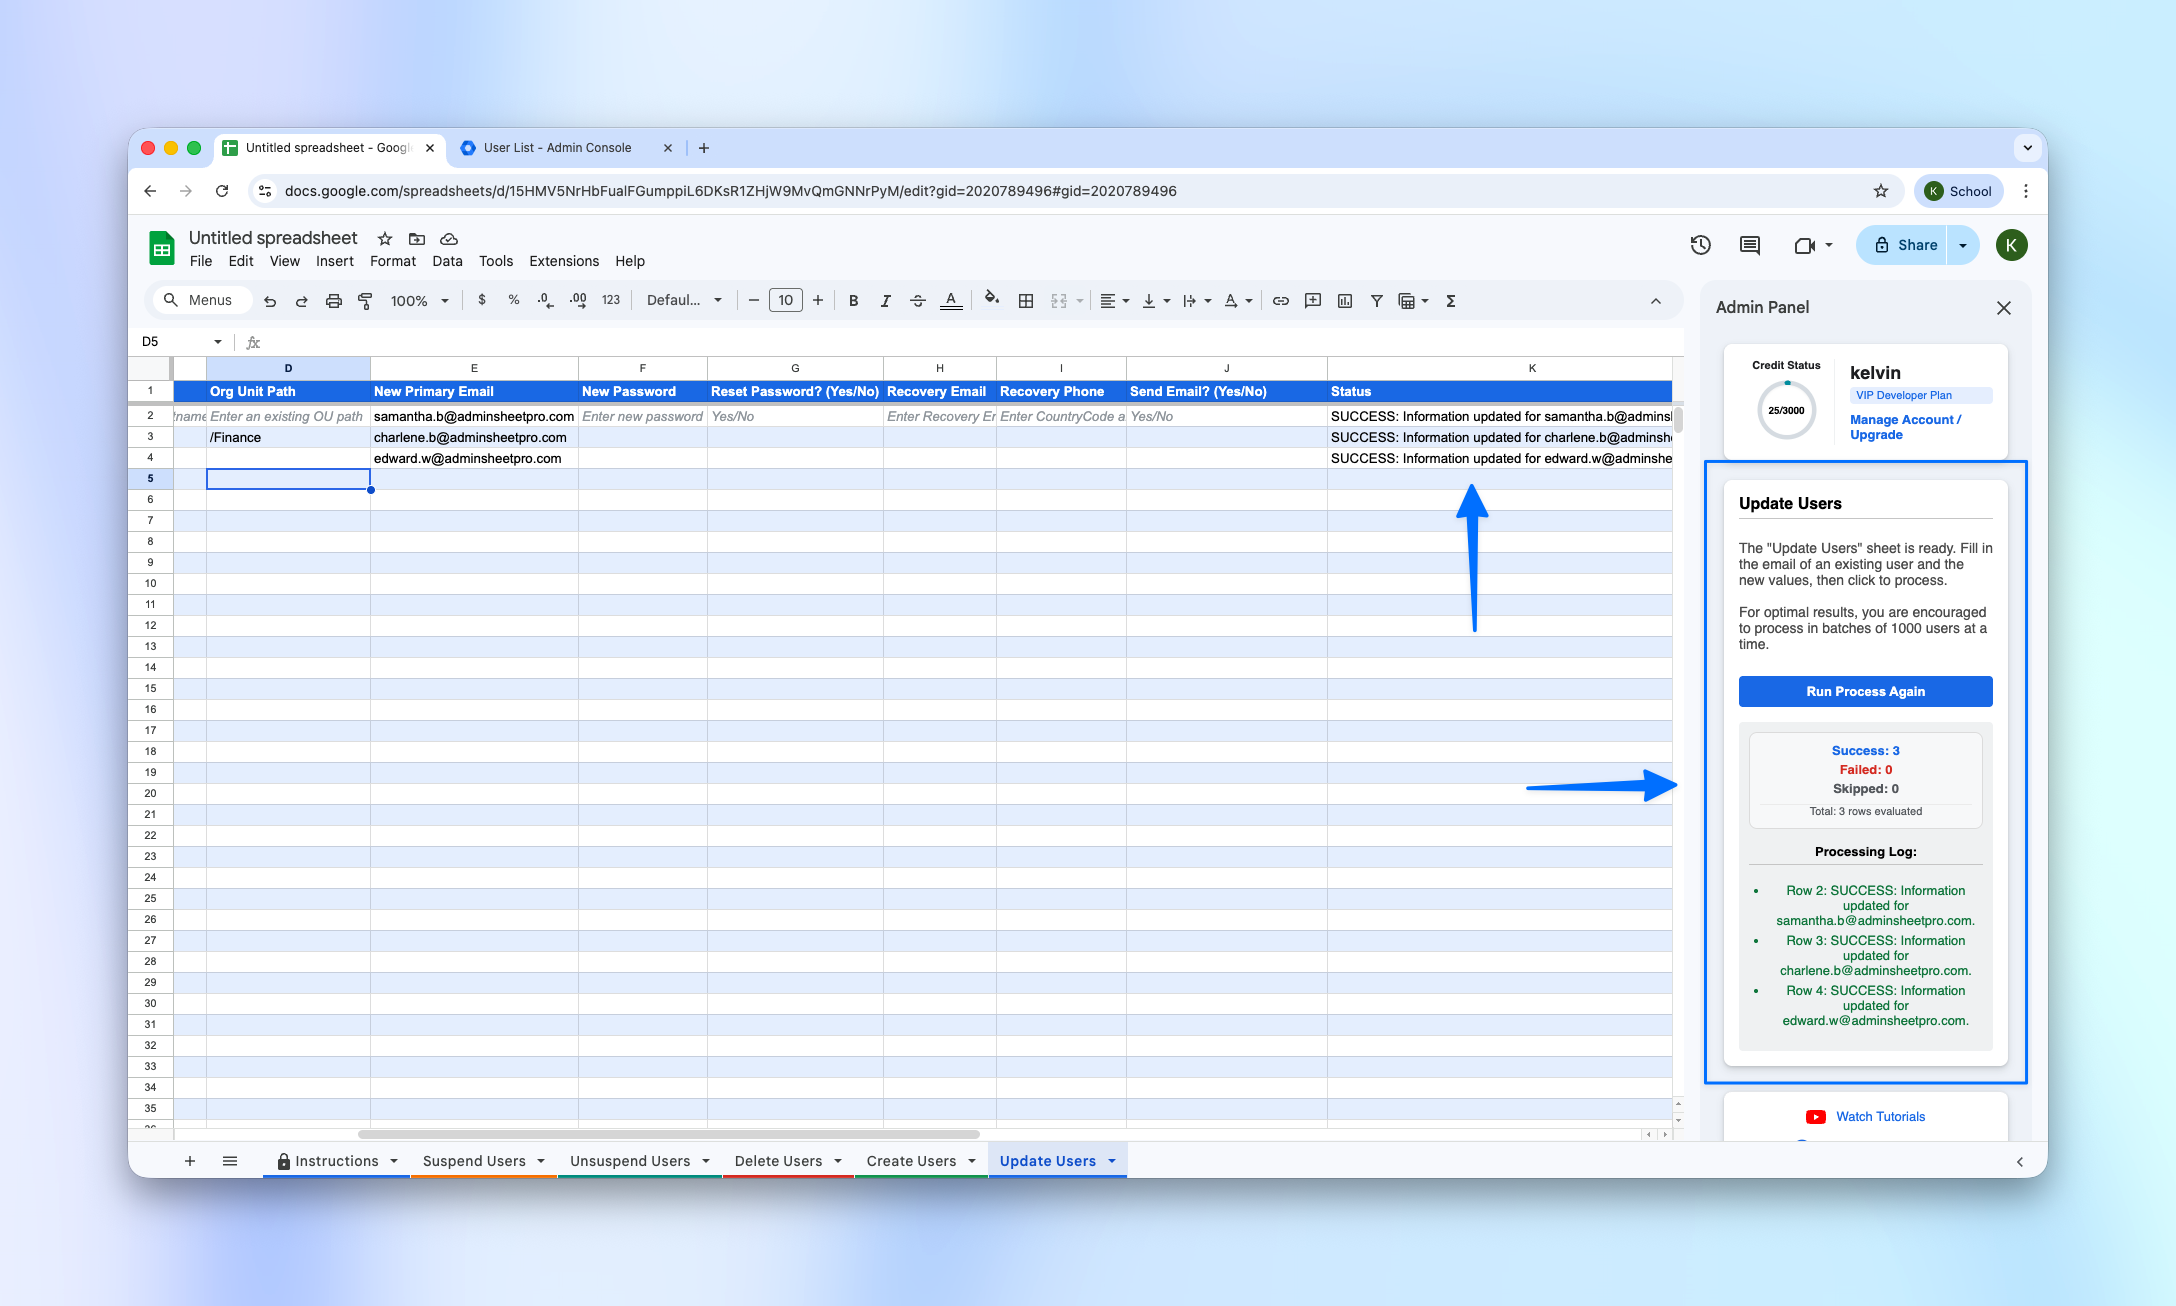Open version history clock icon
The width and height of the screenshot is (2176, 1306).
(1700, 245)
